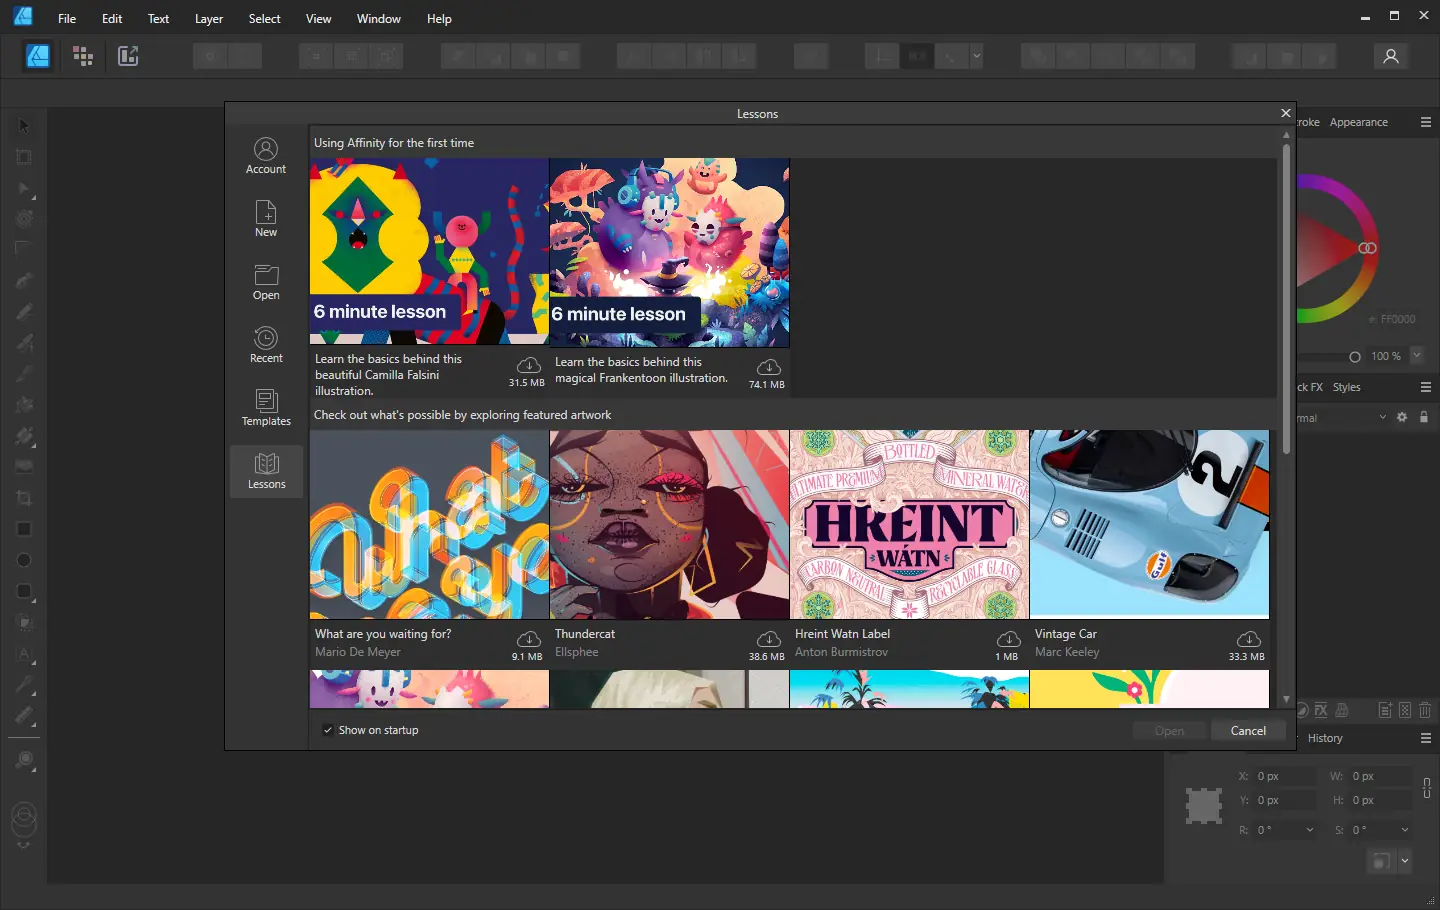Open the Account section in Lessons dialog
The height and width of the screenshot is (910, 1440).
pos(266,156)
